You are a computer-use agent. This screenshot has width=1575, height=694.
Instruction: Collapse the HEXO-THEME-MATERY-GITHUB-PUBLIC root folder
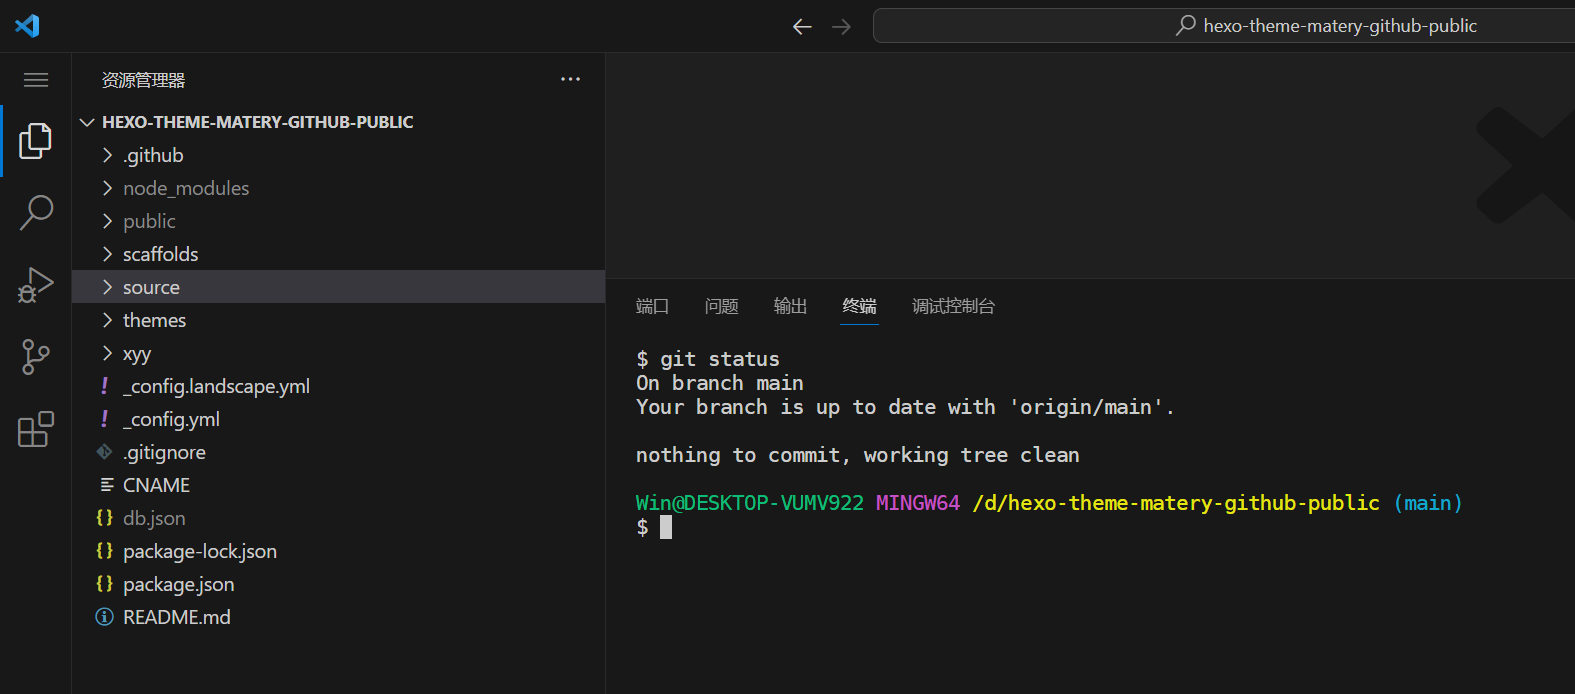point(87,122)
